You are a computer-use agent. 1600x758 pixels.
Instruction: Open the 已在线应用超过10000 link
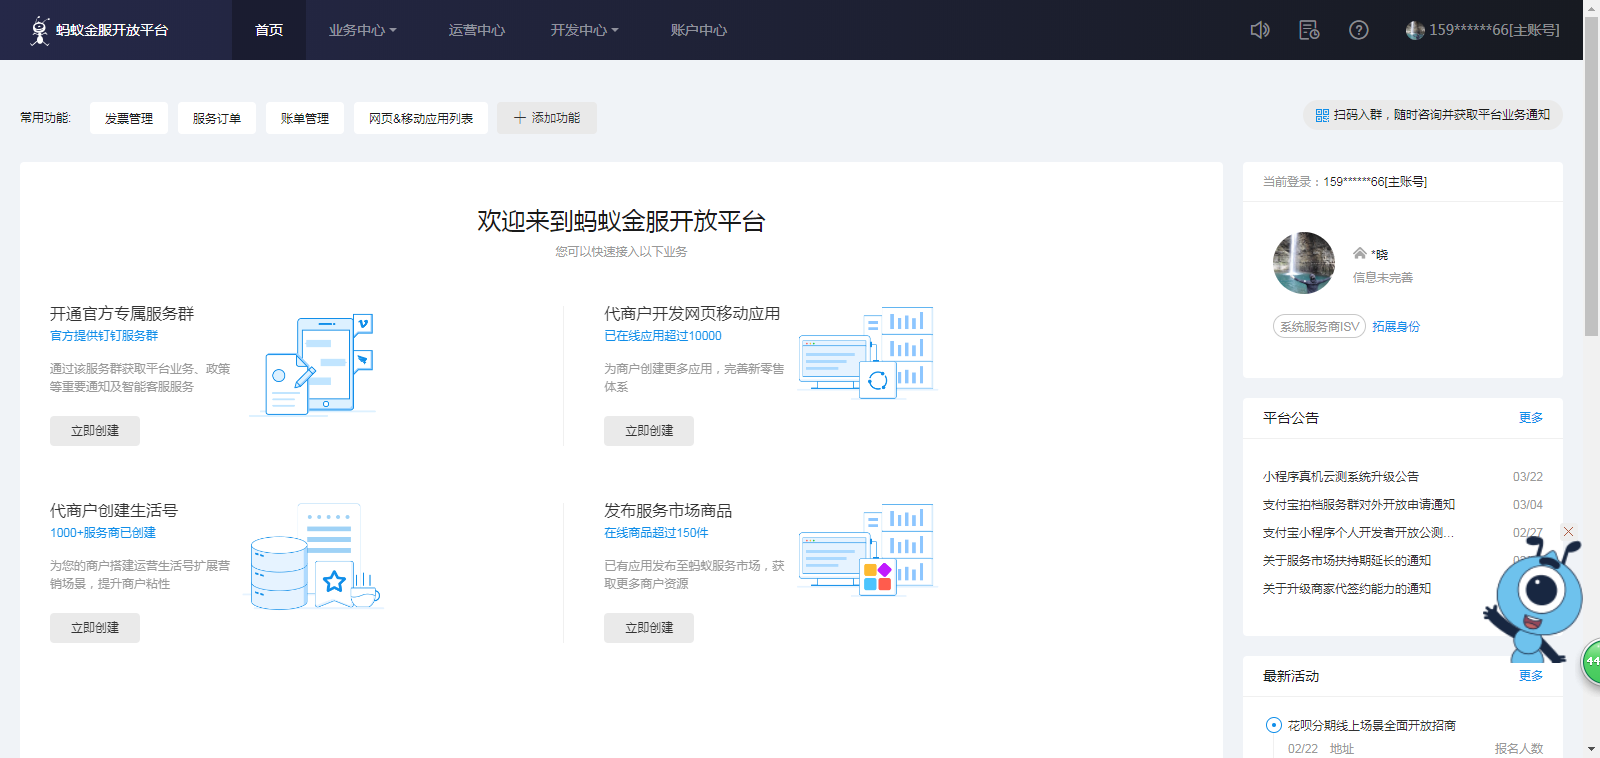pyautogui.click(x=663, y=336)
